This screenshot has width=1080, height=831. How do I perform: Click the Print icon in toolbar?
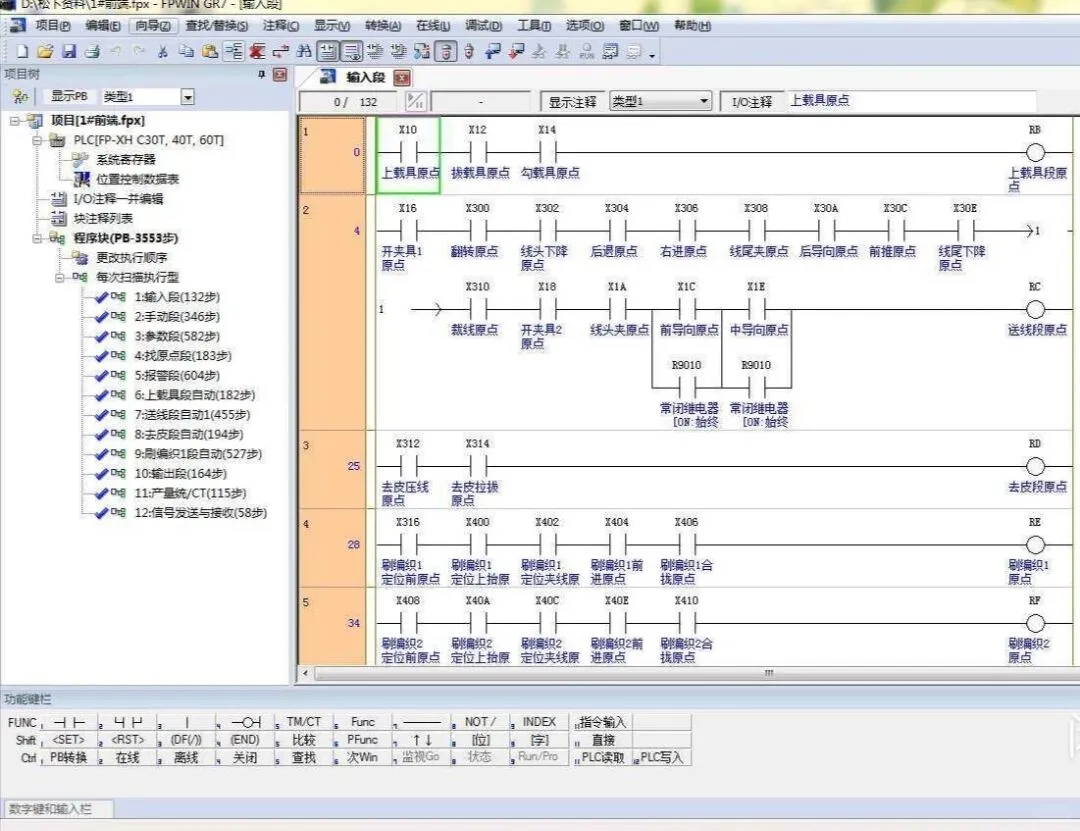pyautogui.click(x=92, y=51)
